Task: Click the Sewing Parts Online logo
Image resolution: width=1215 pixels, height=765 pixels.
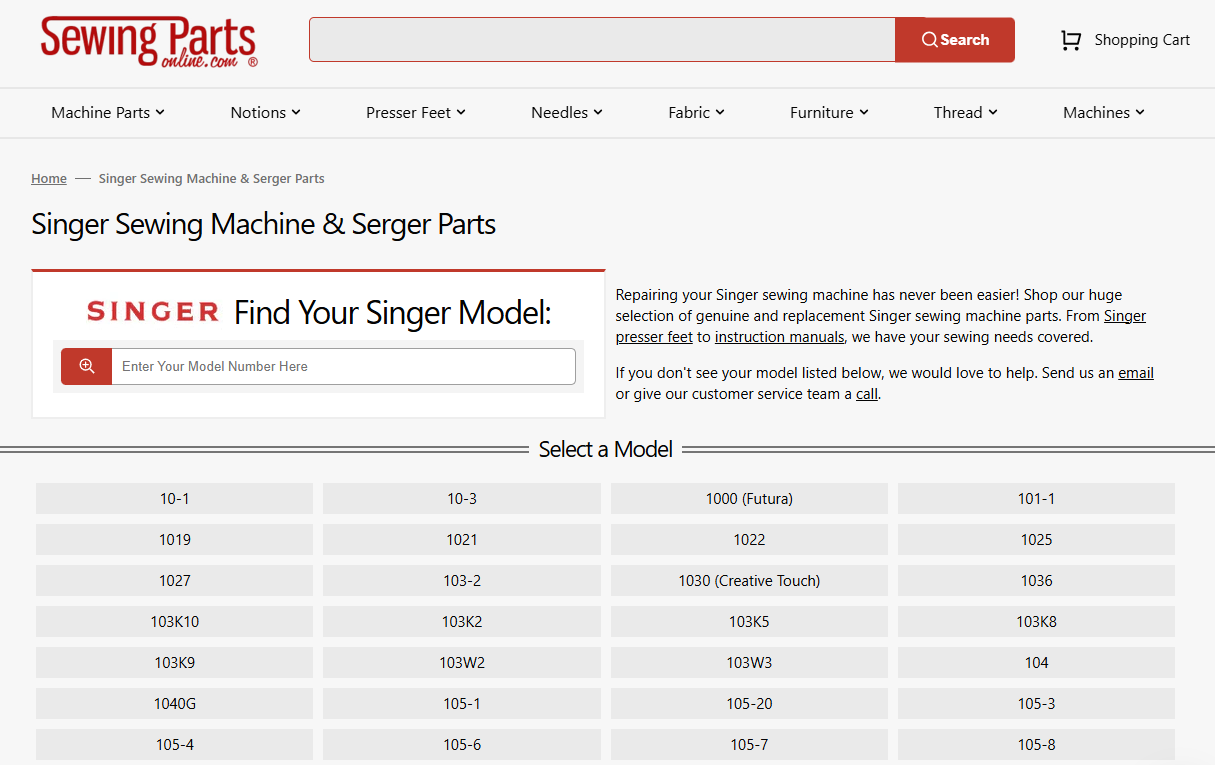Action: pos(148,41)
